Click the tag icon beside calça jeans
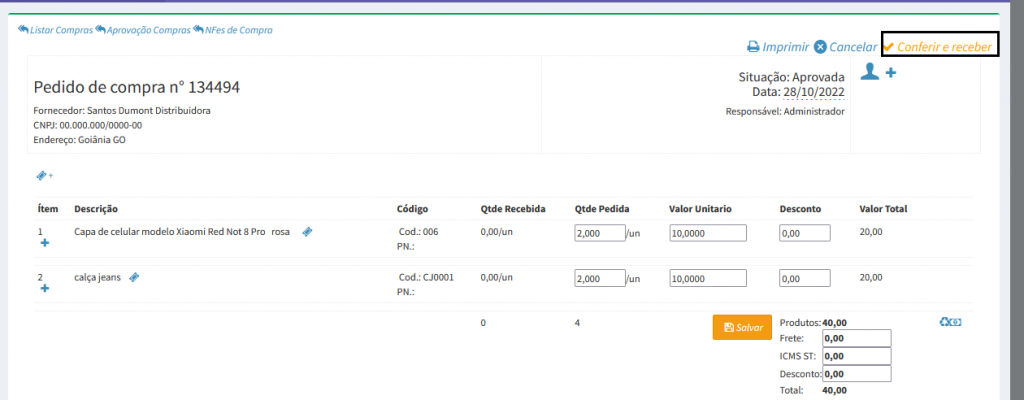 (x=134, y=278)
